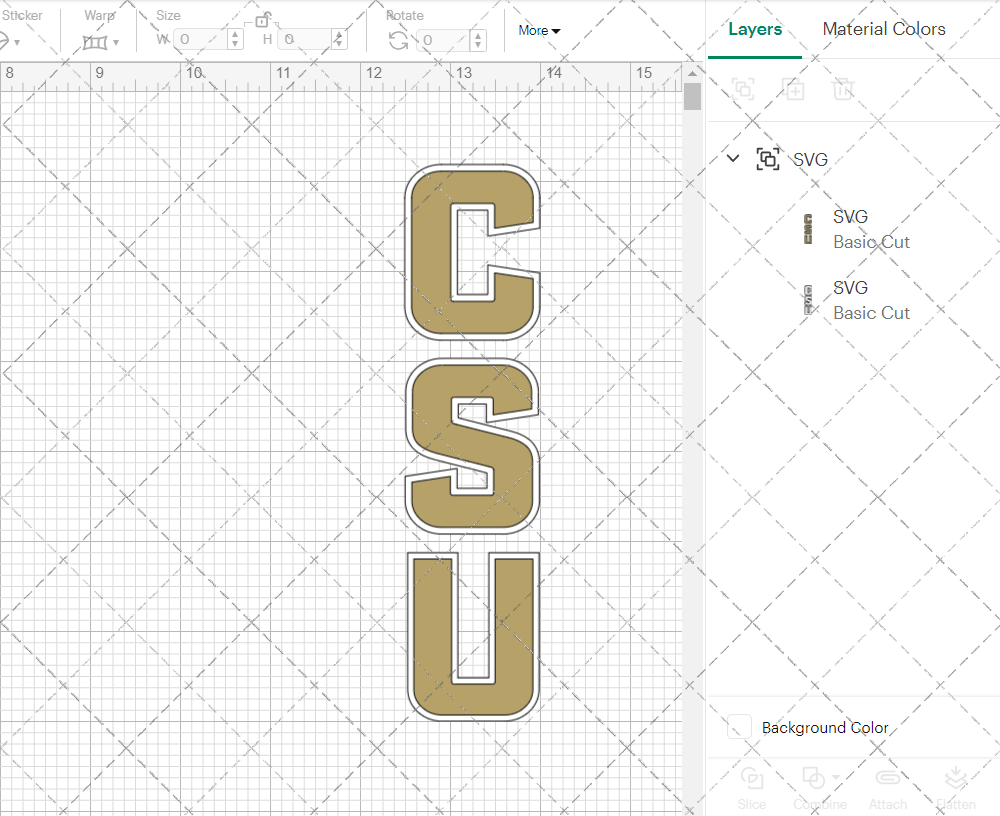The width and height of the screenshot is (1000, 816).
Task: Collapse the SVG group chevron
Action: 733,158
